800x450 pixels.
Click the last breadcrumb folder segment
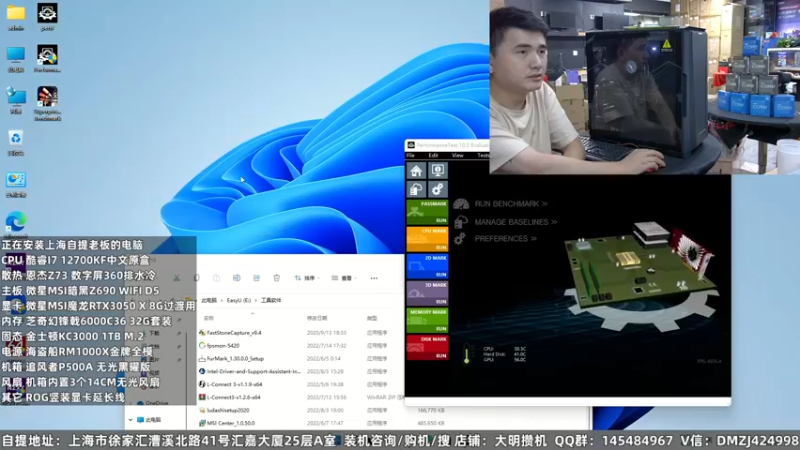271,301
